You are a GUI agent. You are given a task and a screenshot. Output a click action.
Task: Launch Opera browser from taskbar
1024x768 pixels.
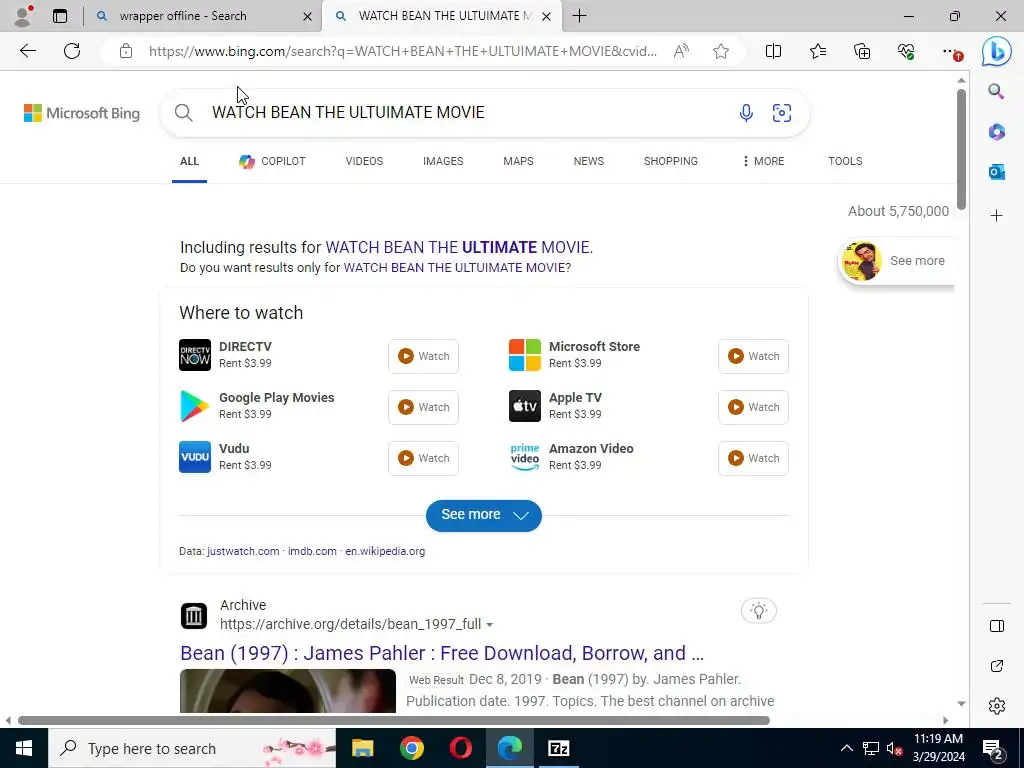(x=460, y=748)
